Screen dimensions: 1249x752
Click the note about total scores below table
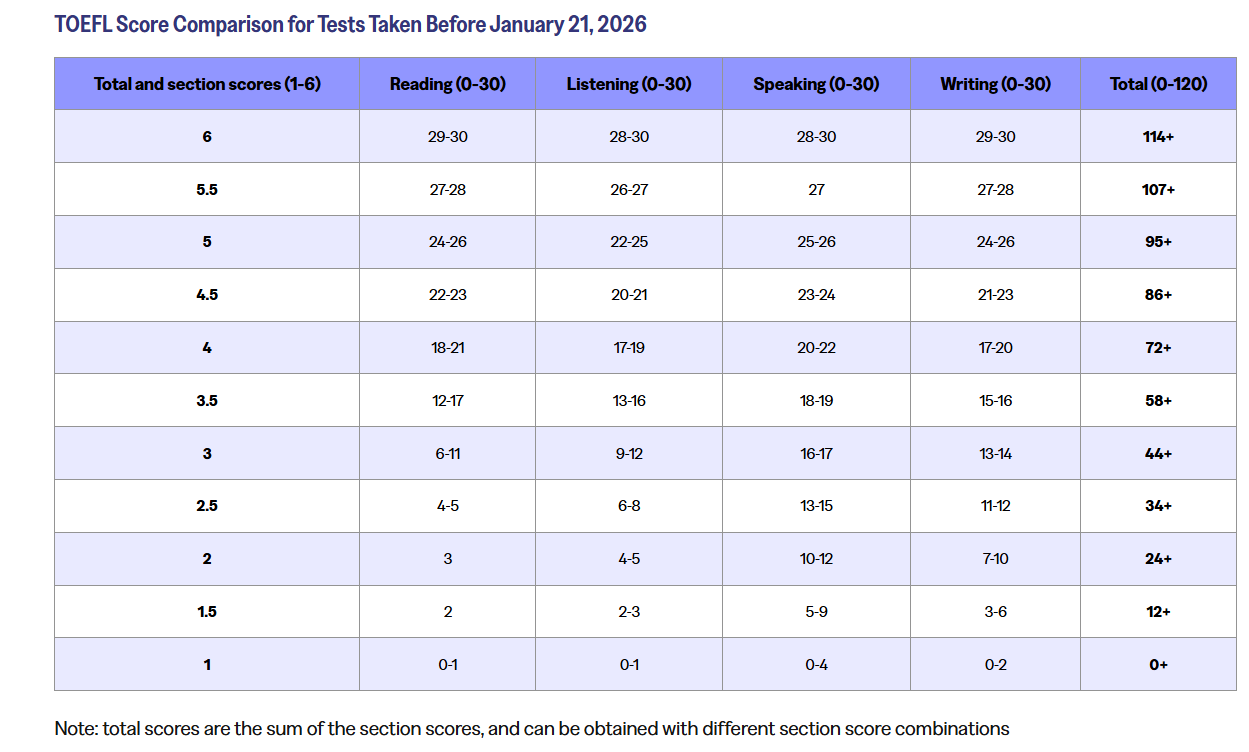click(x=532, y=729)
